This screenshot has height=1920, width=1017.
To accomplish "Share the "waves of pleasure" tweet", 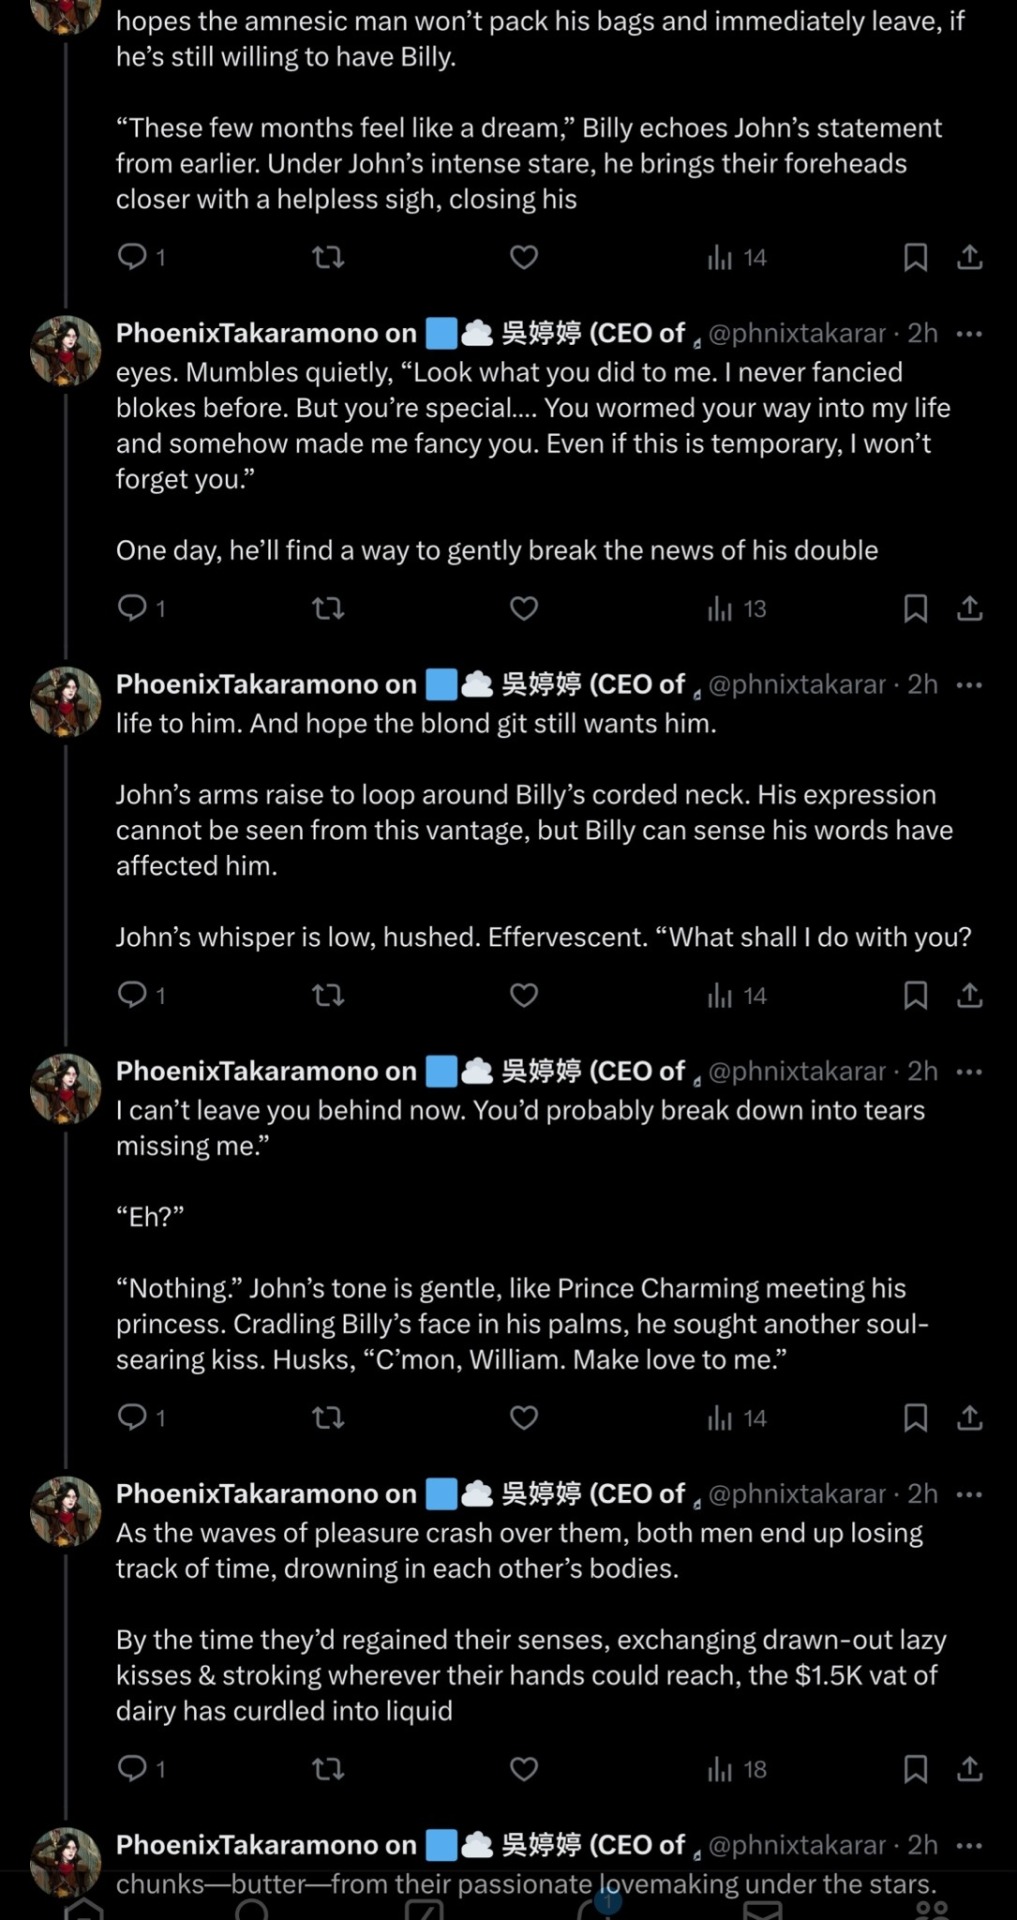I will (x=969, y=1769).
